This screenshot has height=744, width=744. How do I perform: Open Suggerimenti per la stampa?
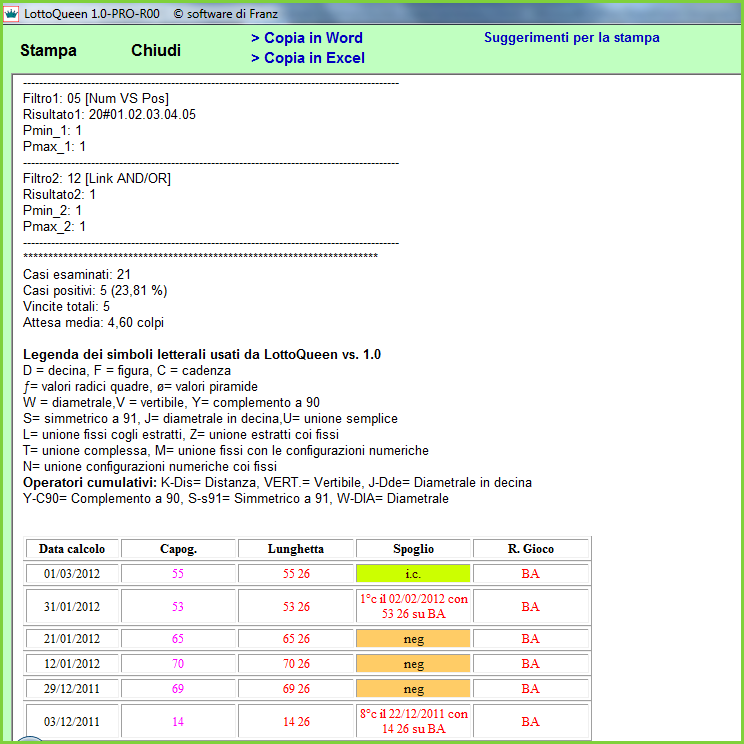pos(571,37)
